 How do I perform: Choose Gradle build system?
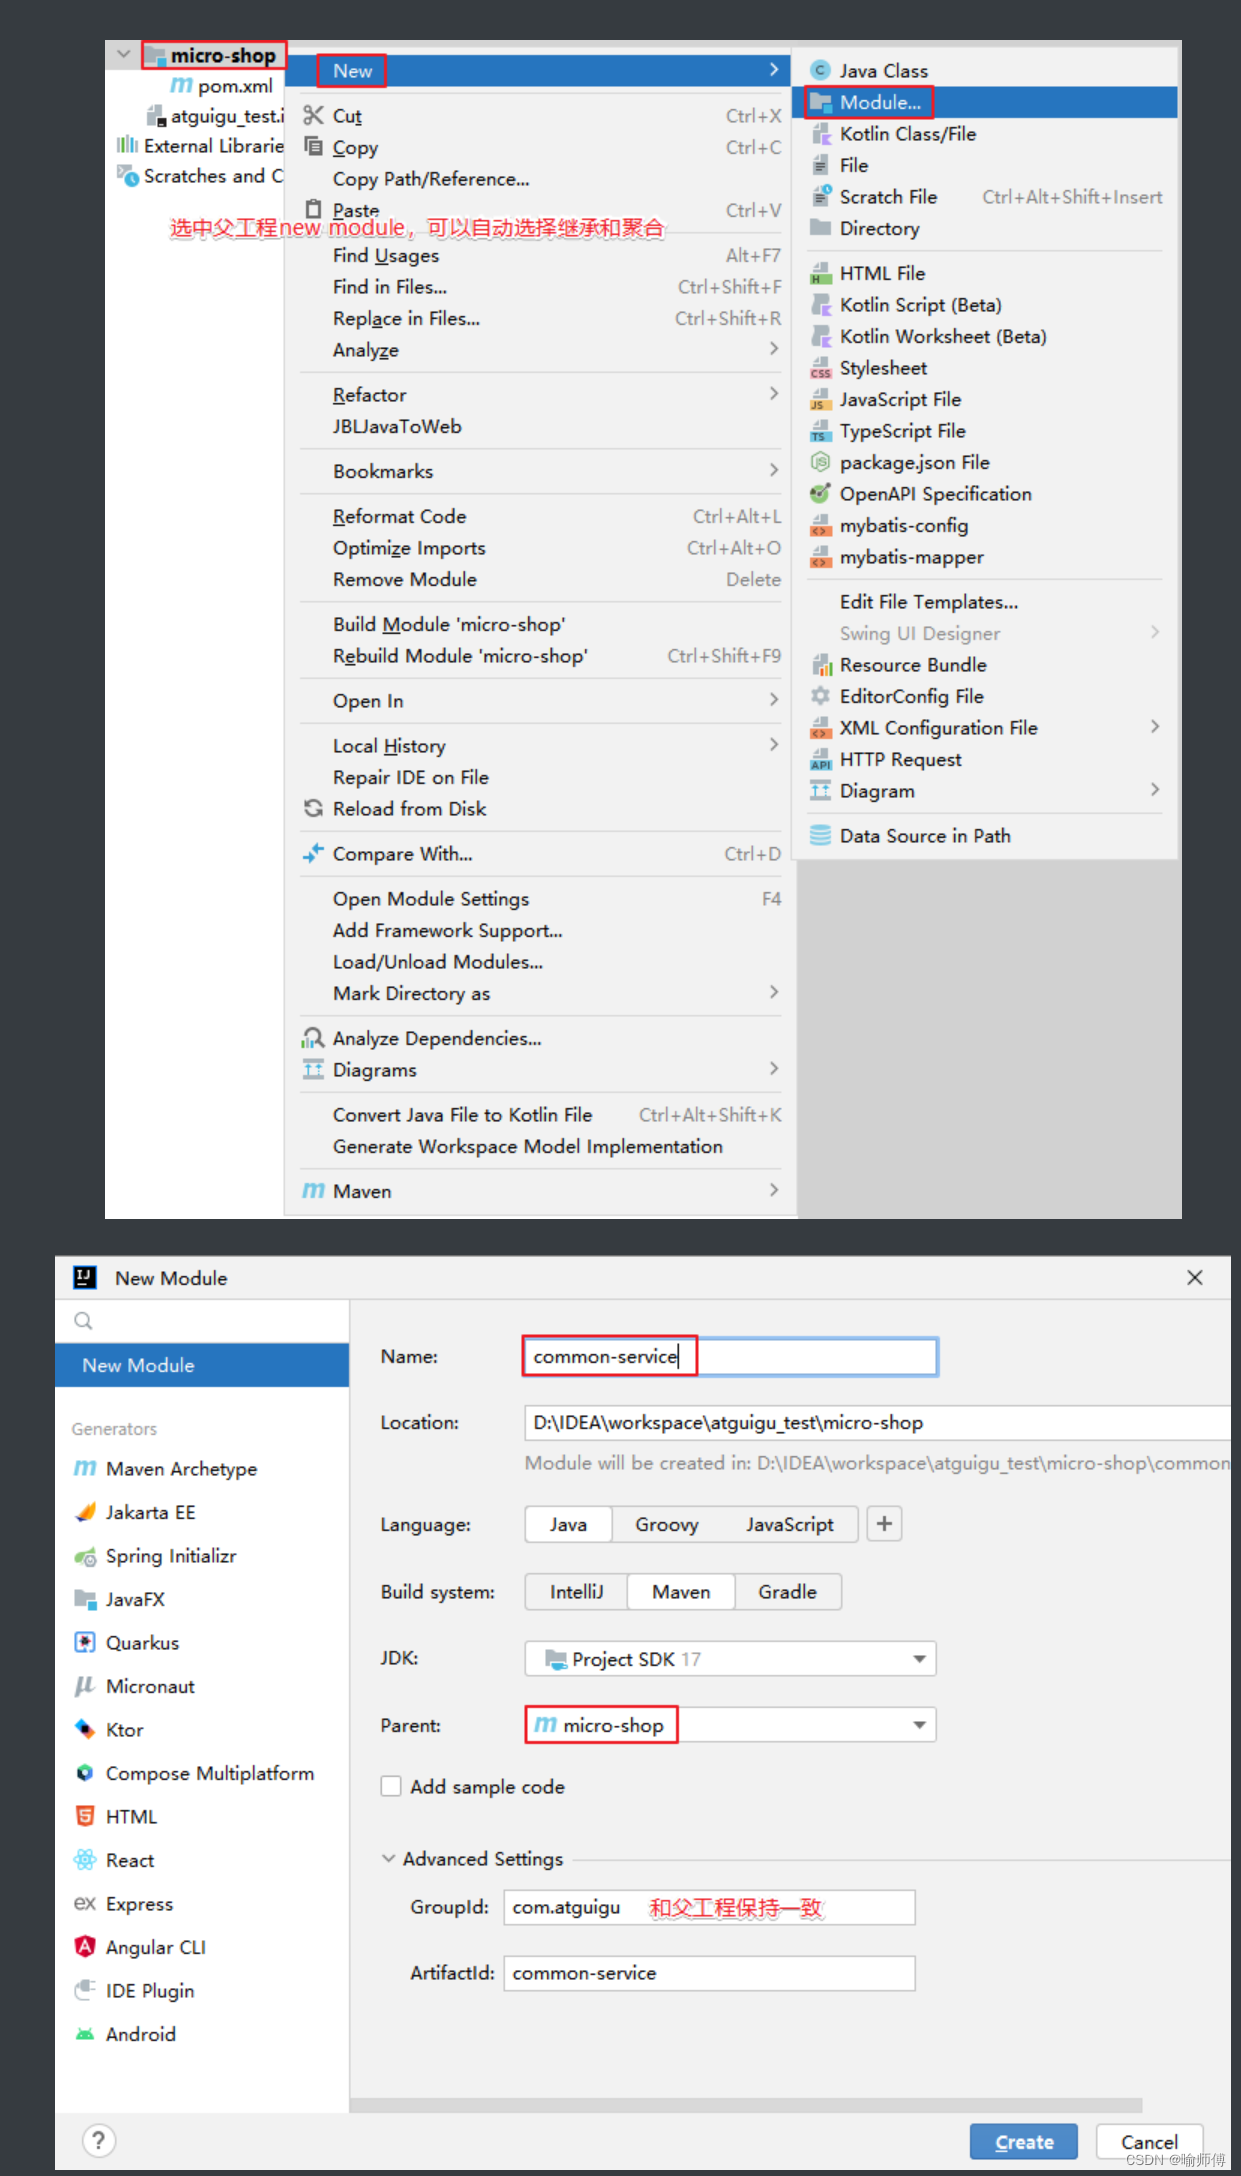(787, 1591)
